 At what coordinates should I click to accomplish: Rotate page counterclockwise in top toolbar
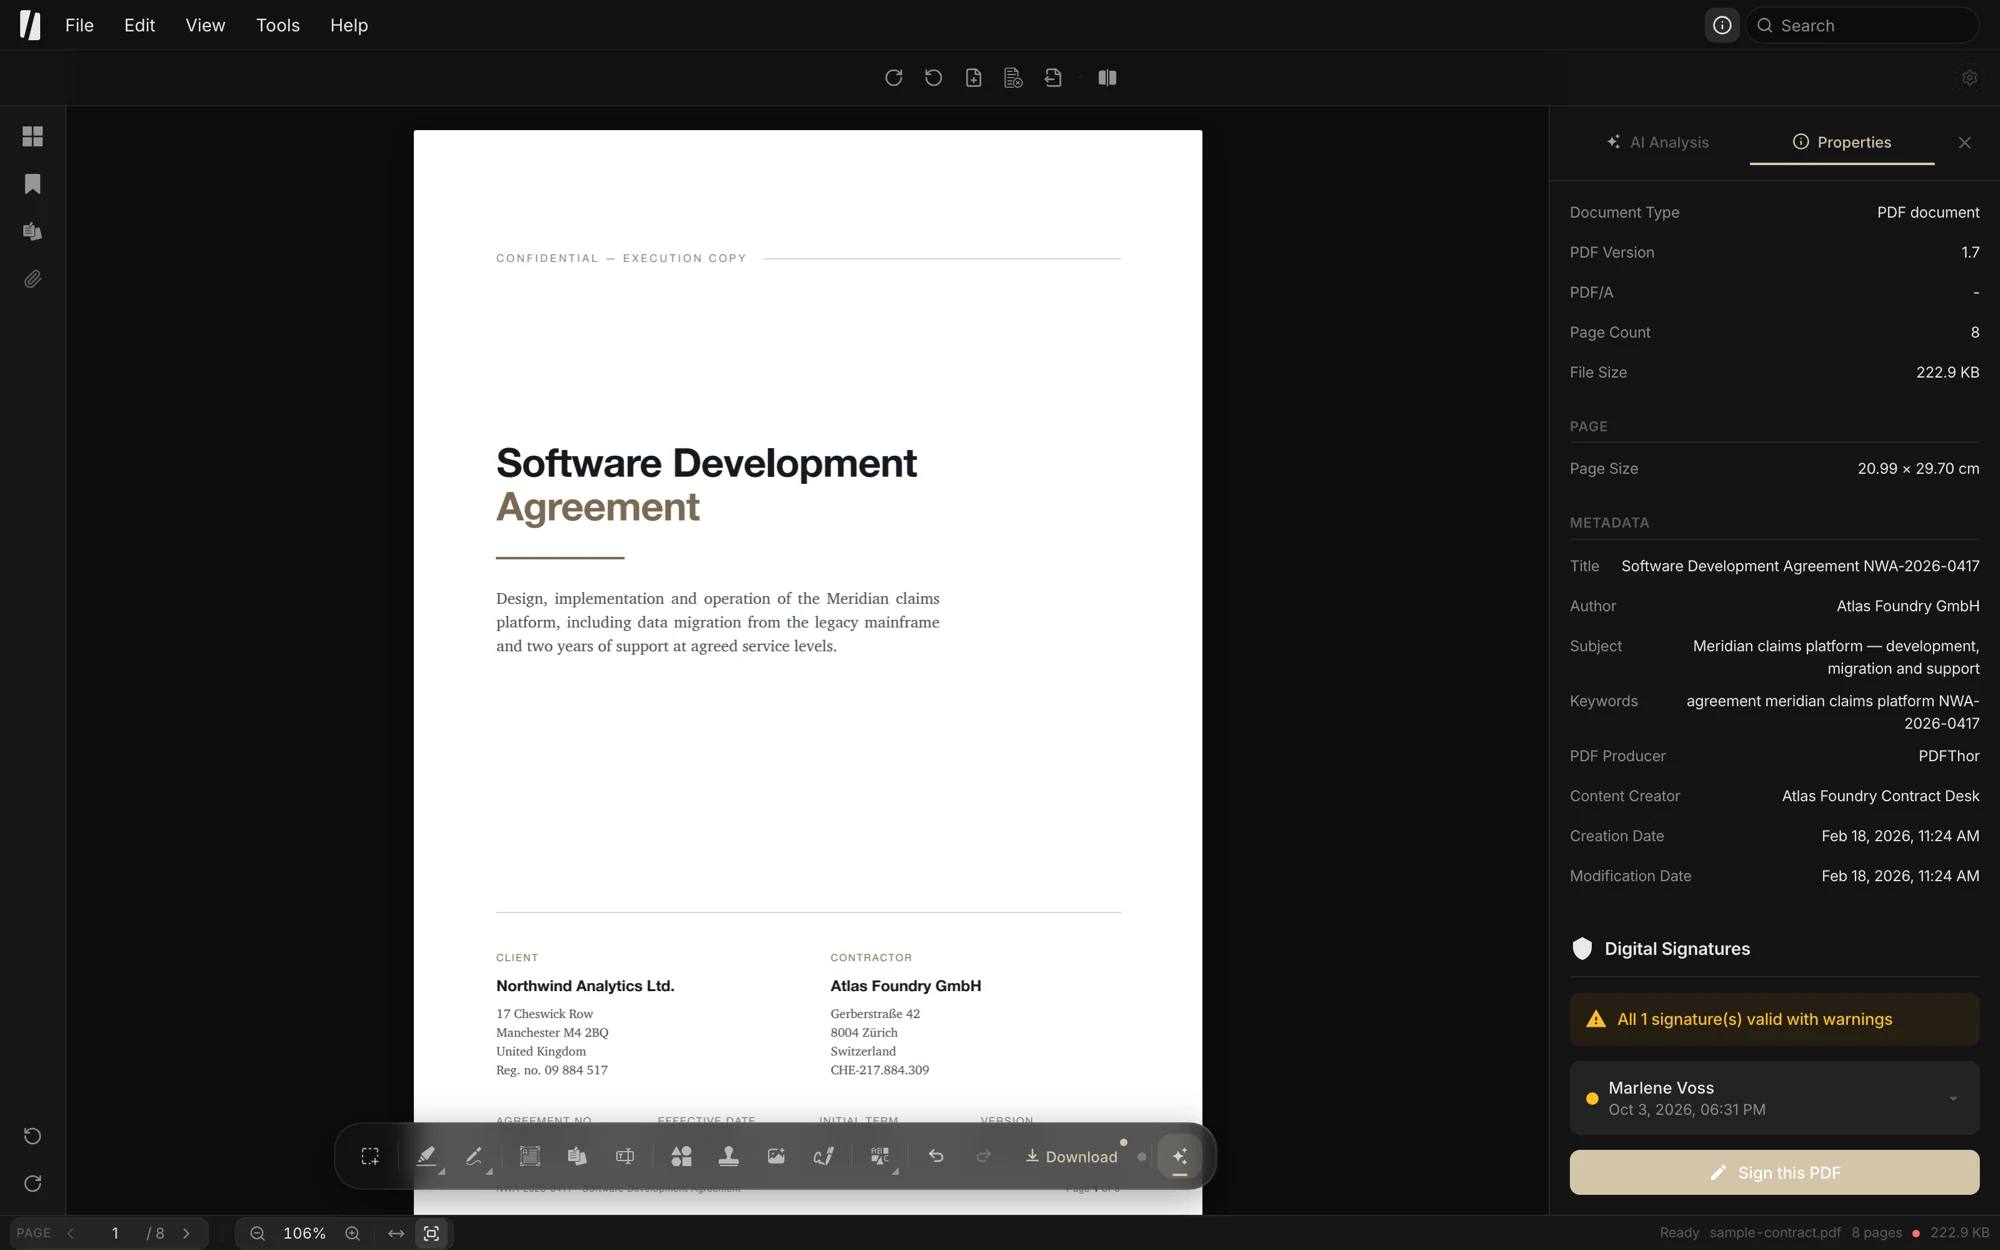(934, 78)
